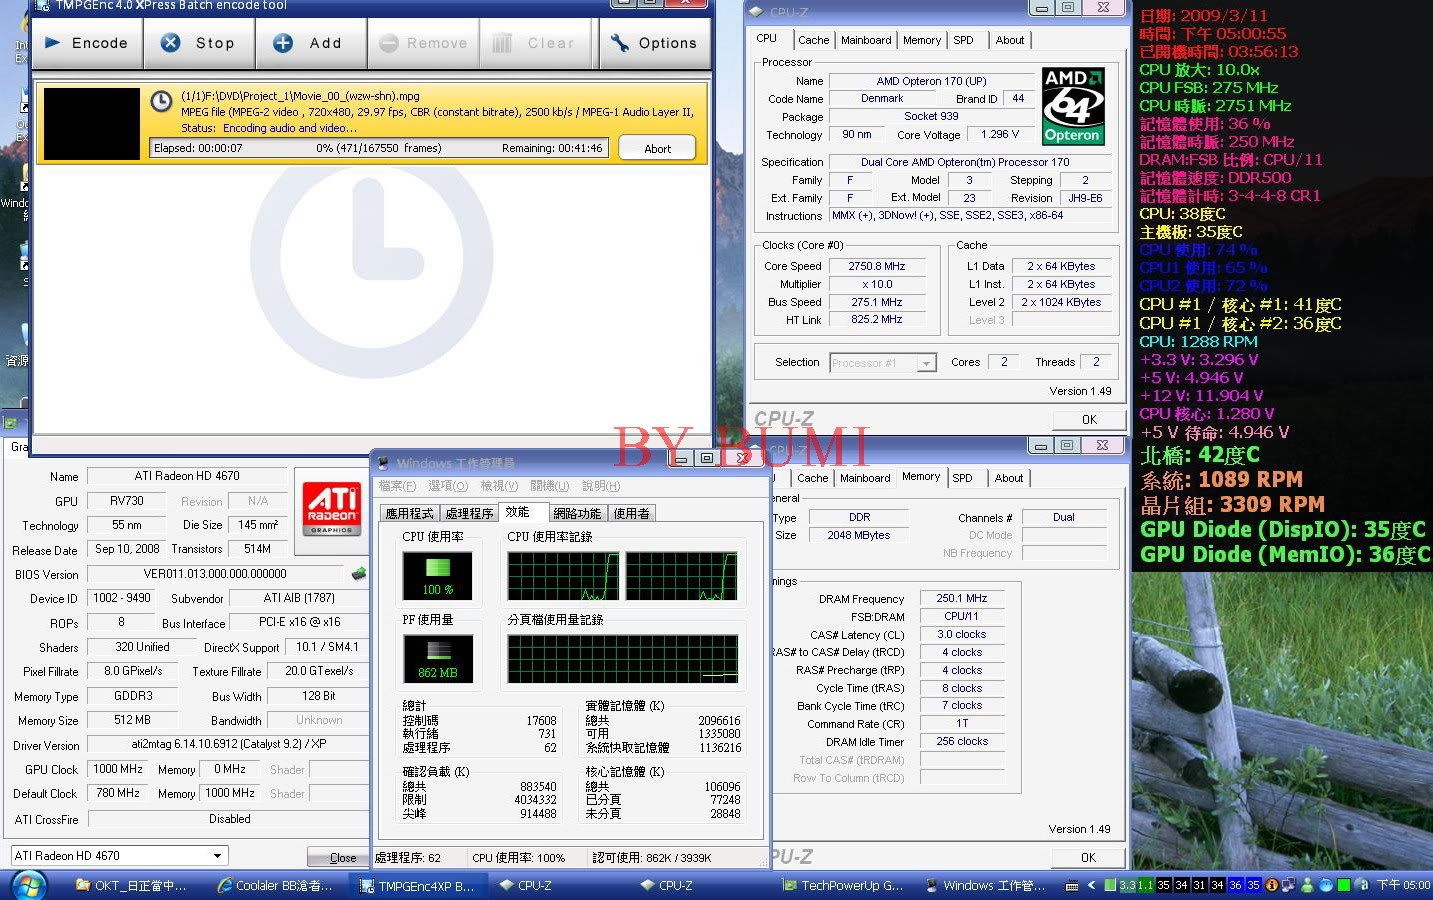Switch to 應用程式 tab in Task Manager

pyautogui.click(x=409, y=513)
